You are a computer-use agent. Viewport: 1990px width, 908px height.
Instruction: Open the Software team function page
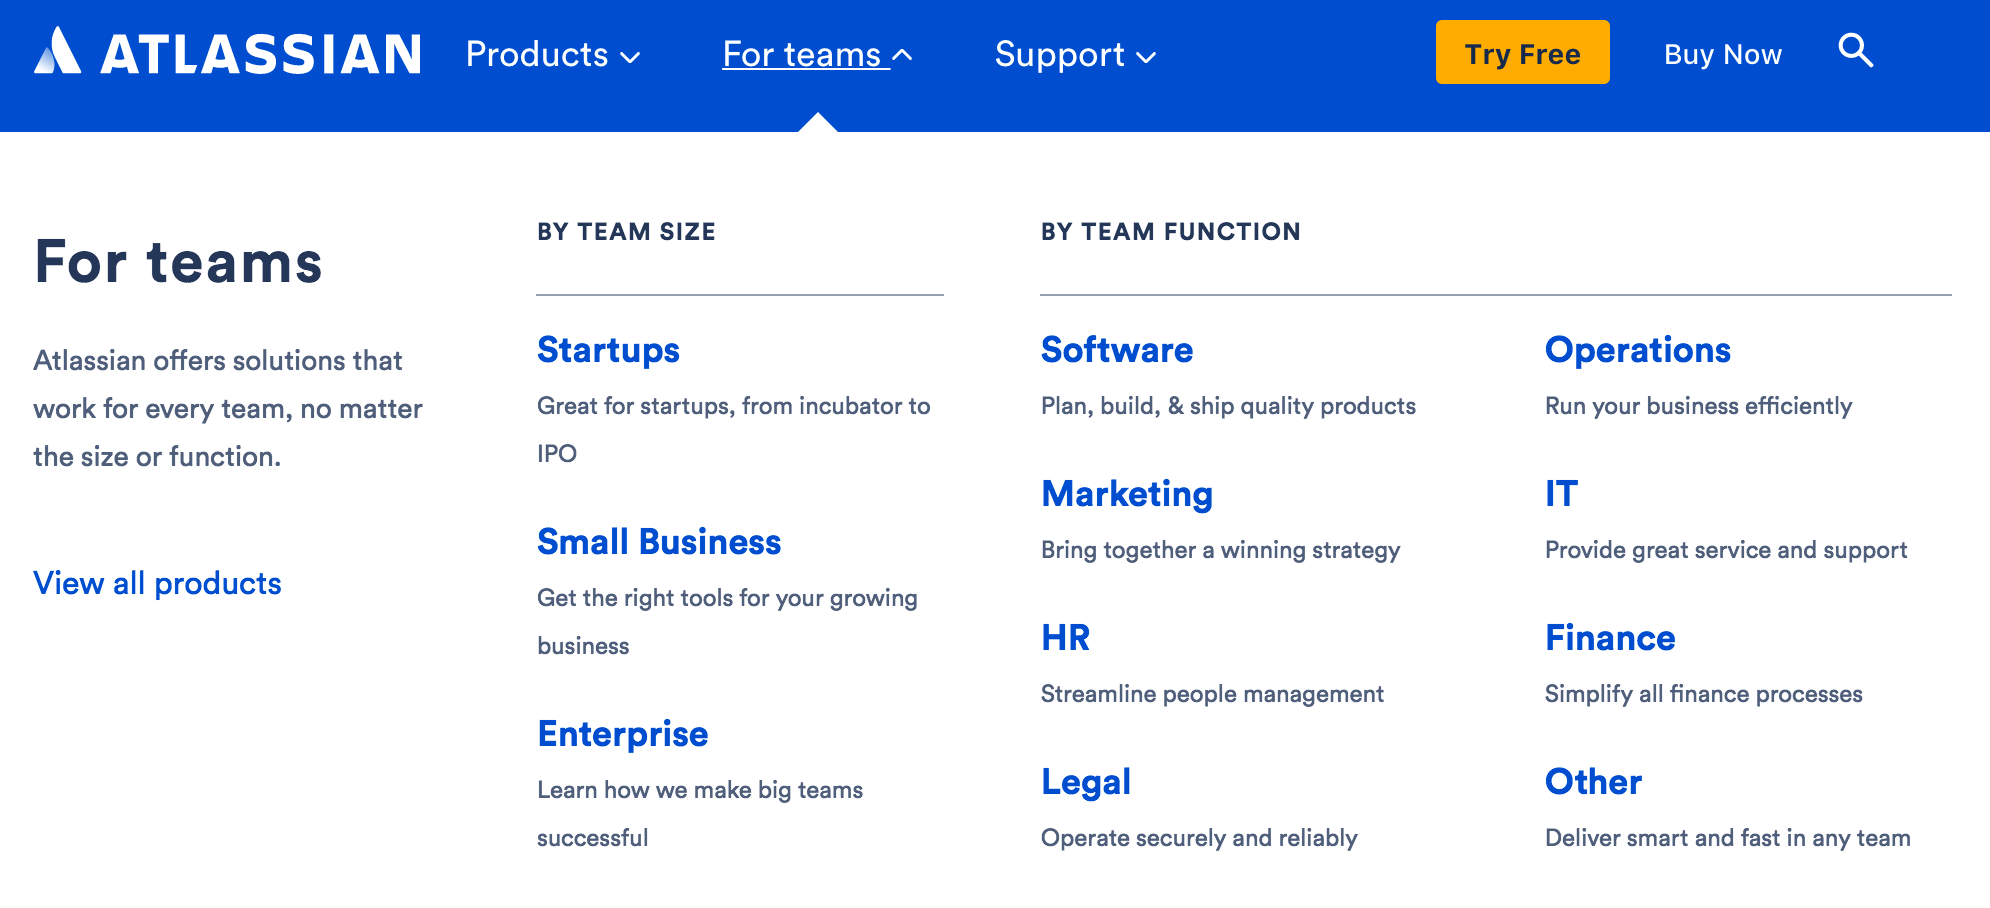(1117, 351)
